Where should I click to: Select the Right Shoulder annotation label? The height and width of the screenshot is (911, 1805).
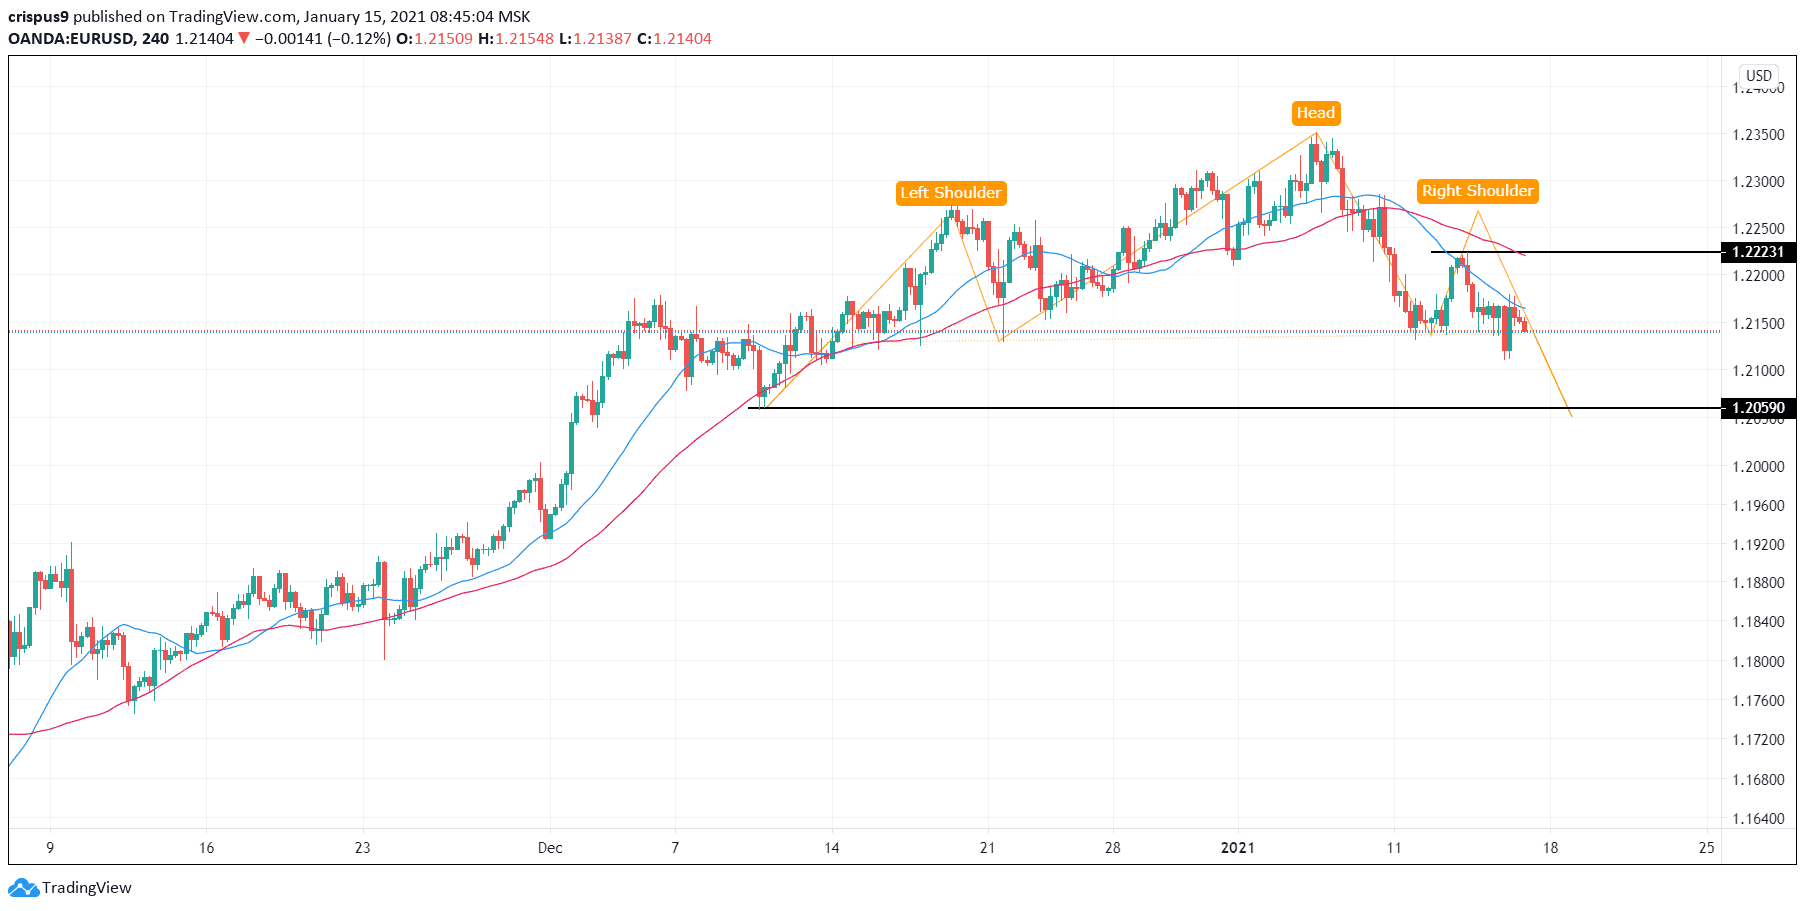[1477, 191]
